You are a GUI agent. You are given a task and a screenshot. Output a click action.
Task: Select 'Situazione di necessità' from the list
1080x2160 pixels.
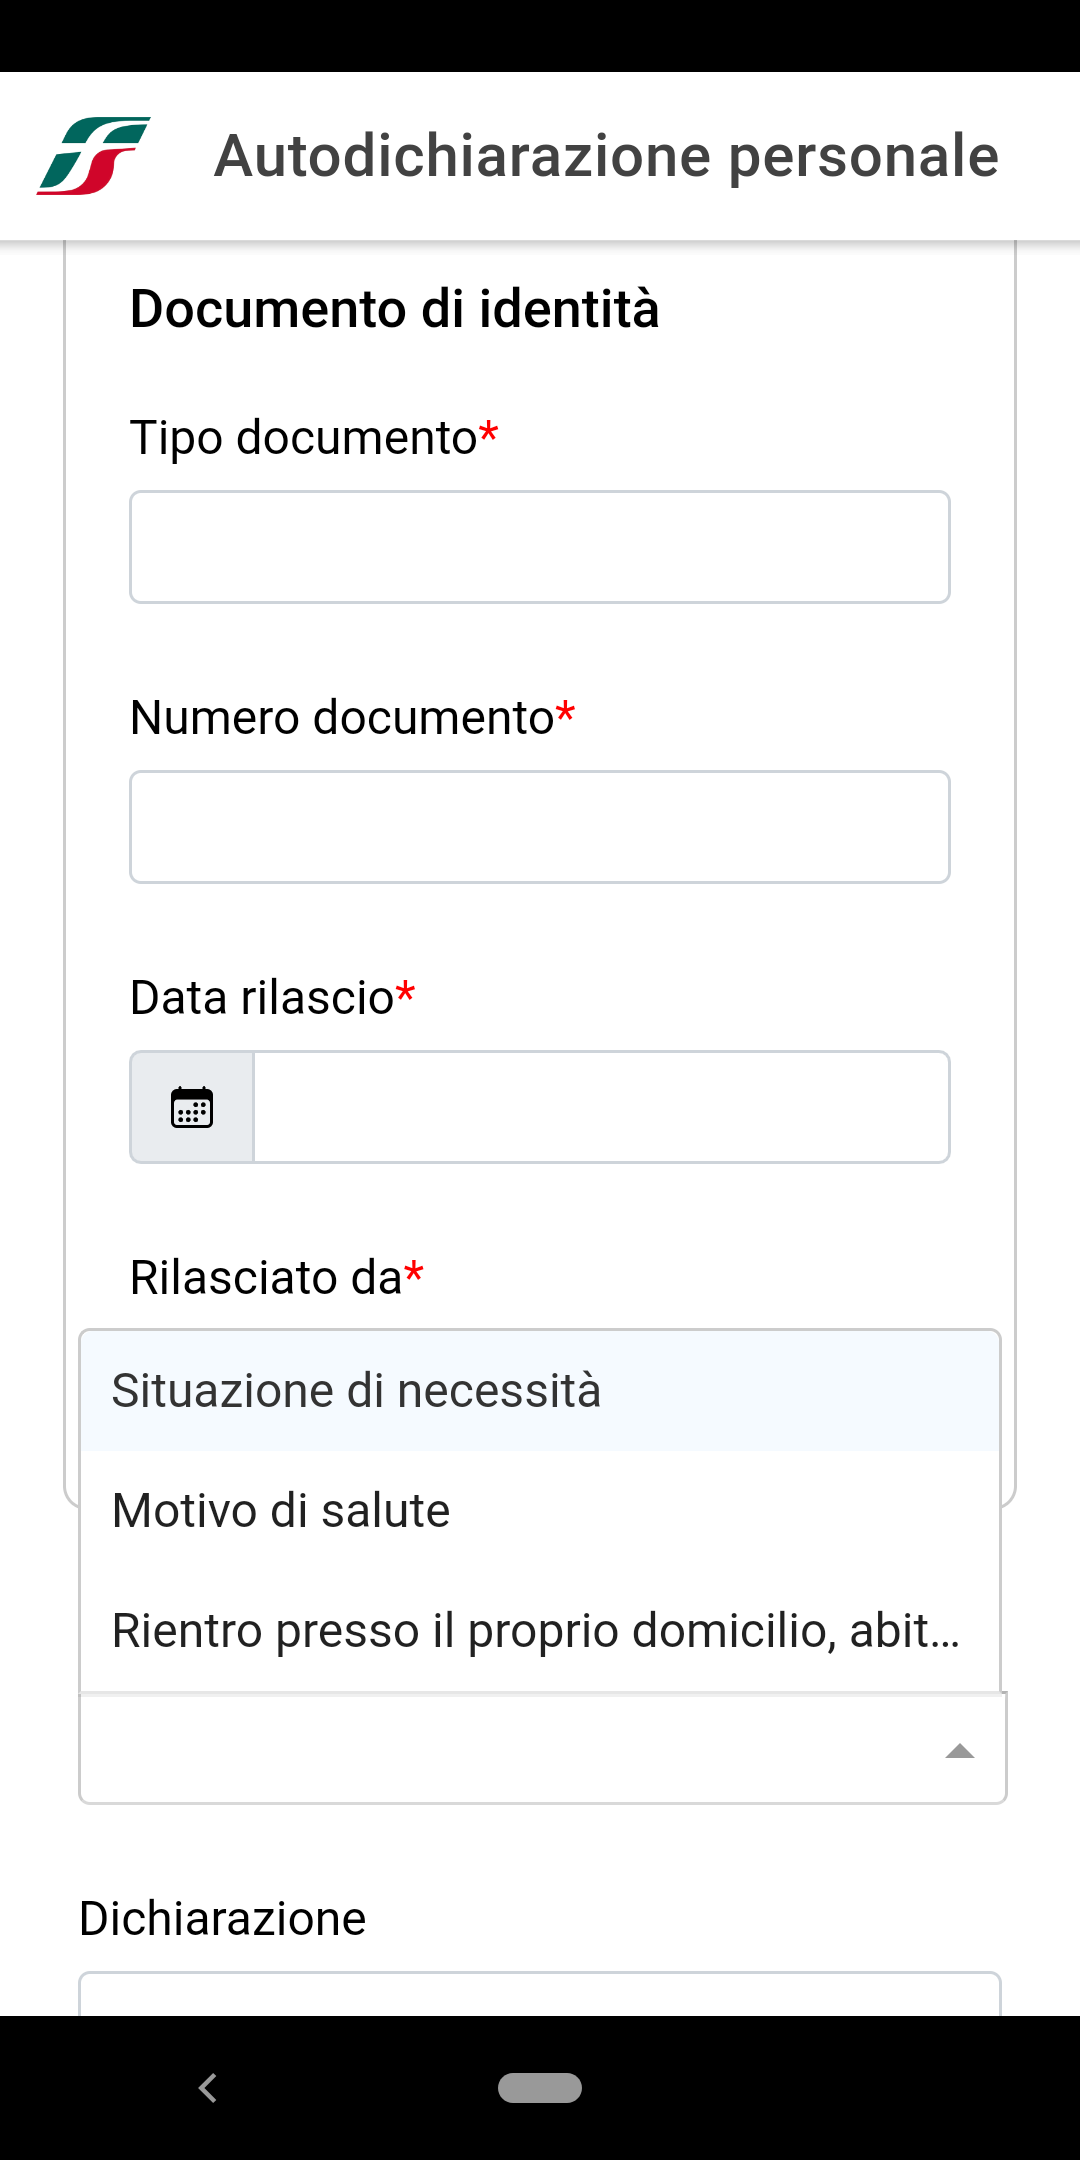(540, 1391)
